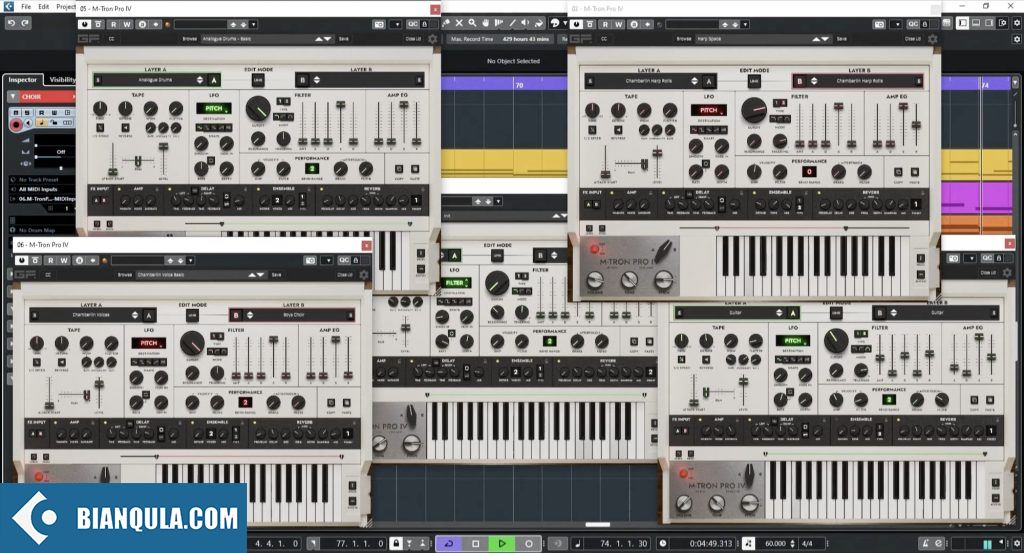Click the Redo arrow in Cubase toolbar
The height and width of the screenshot is (553, 1024).
click(25, 23)
